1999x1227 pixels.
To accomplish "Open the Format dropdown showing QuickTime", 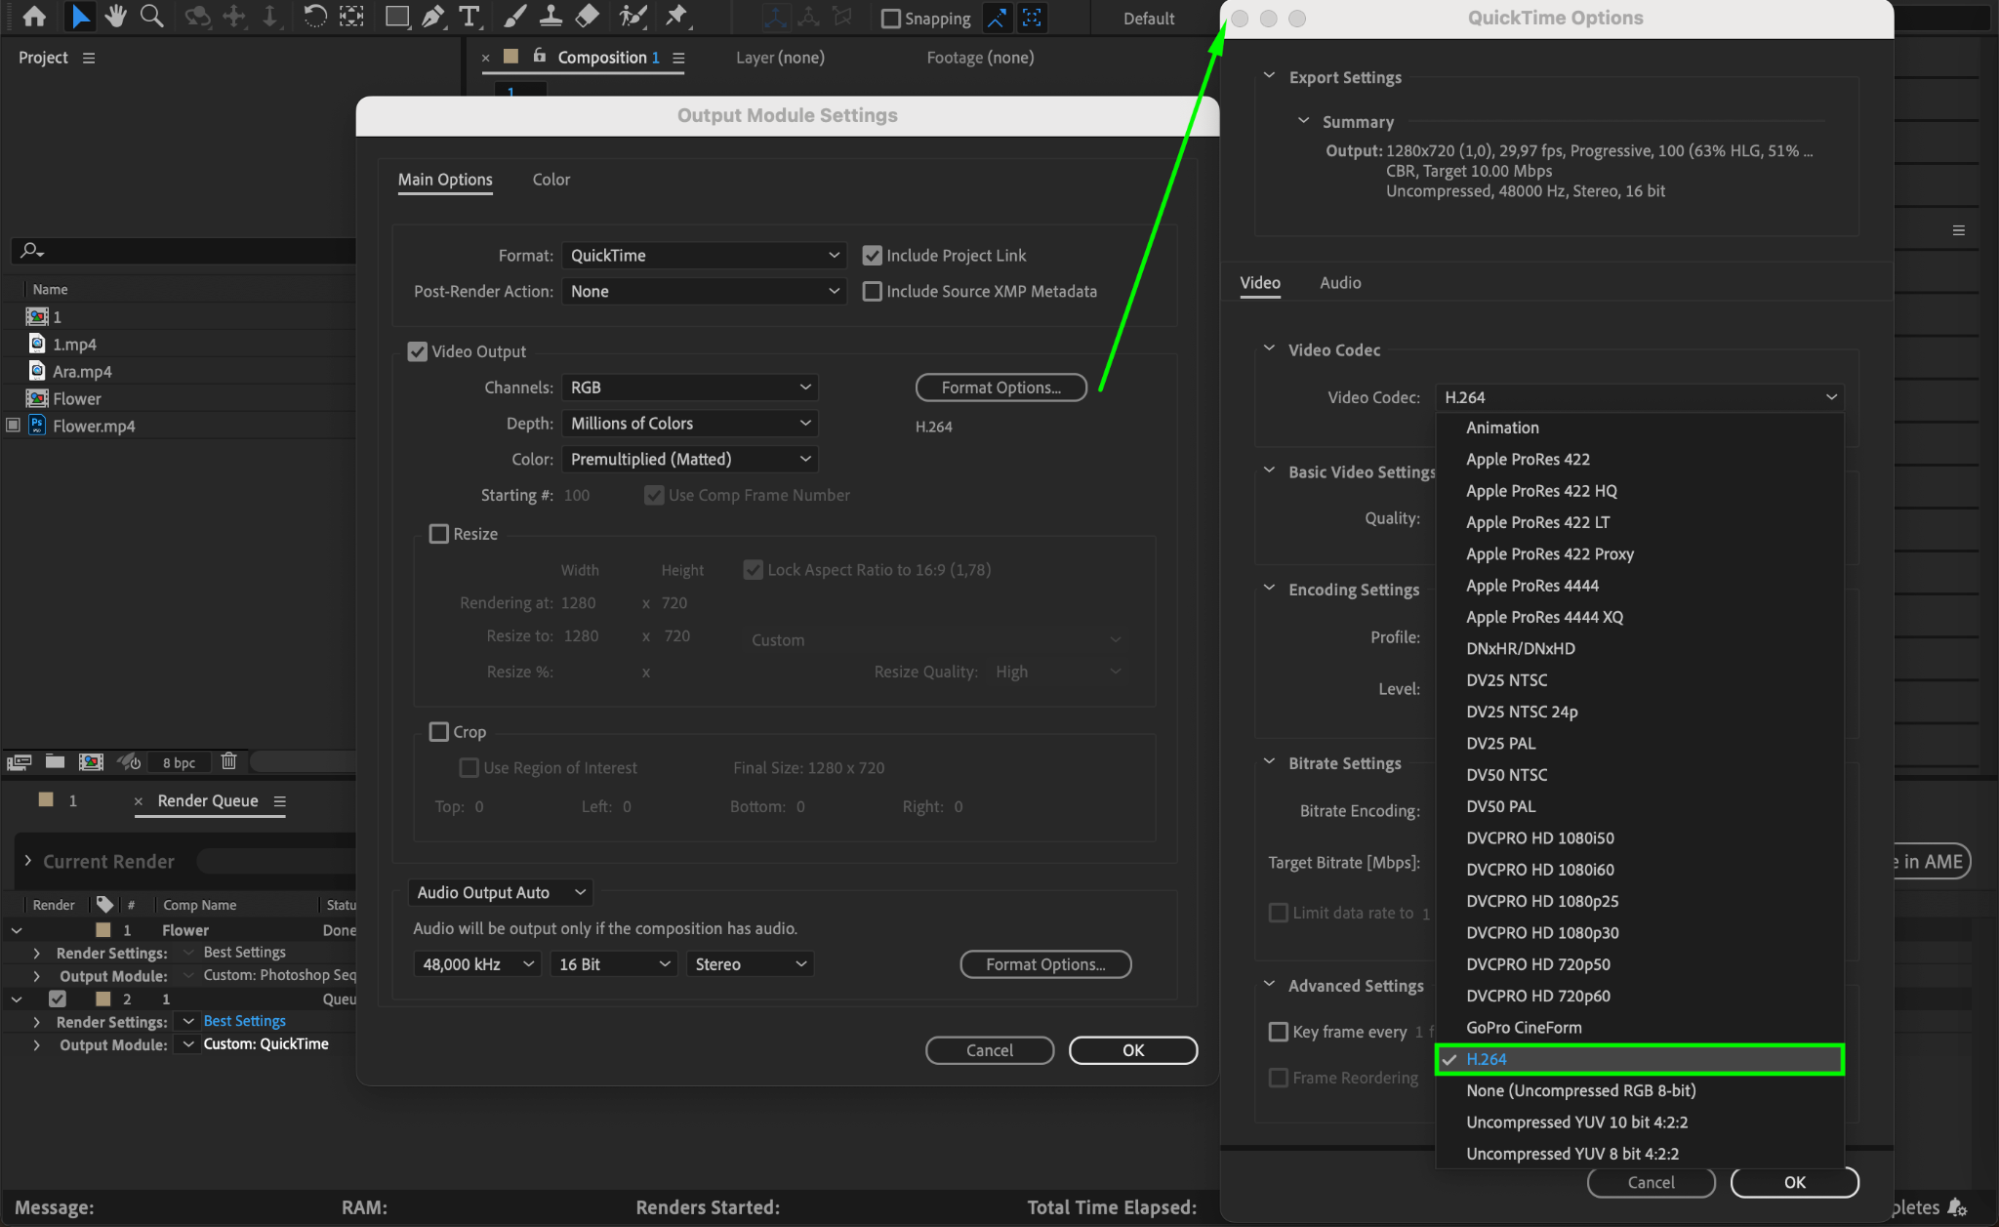I will pyautogui.click(x=704, y=255).
